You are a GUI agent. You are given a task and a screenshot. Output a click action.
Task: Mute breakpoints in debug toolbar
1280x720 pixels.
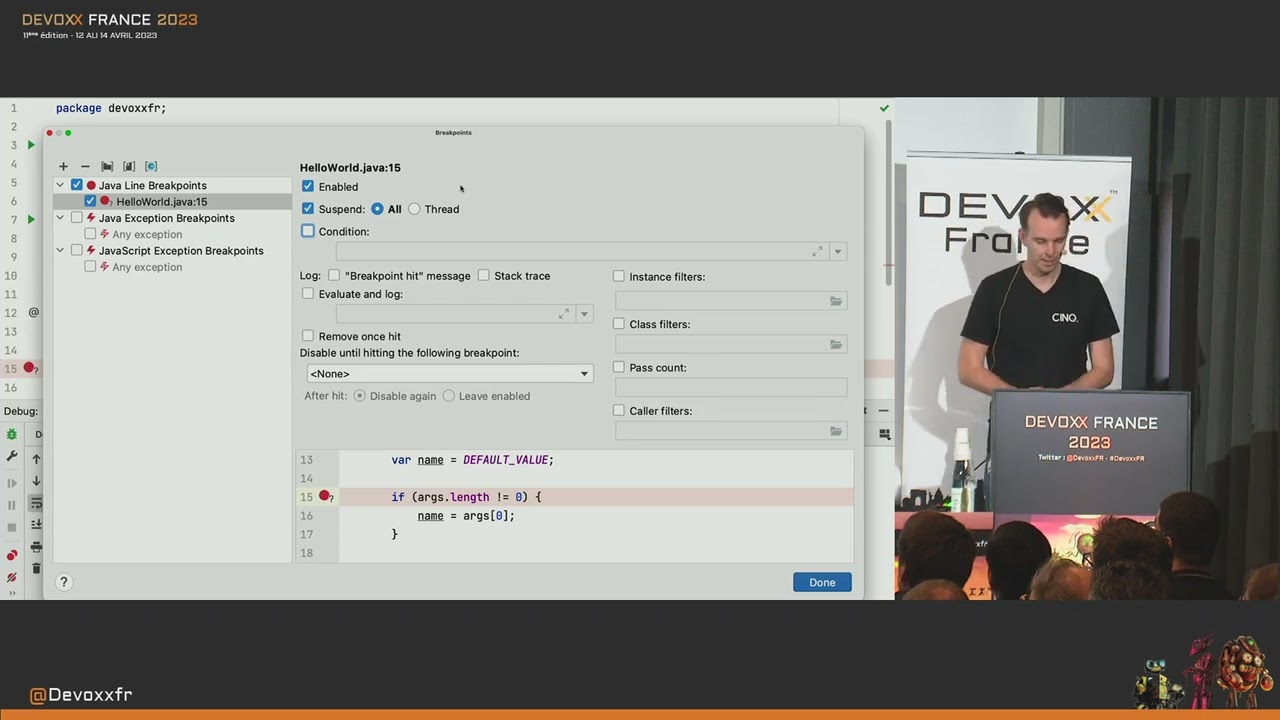(12, 577)
